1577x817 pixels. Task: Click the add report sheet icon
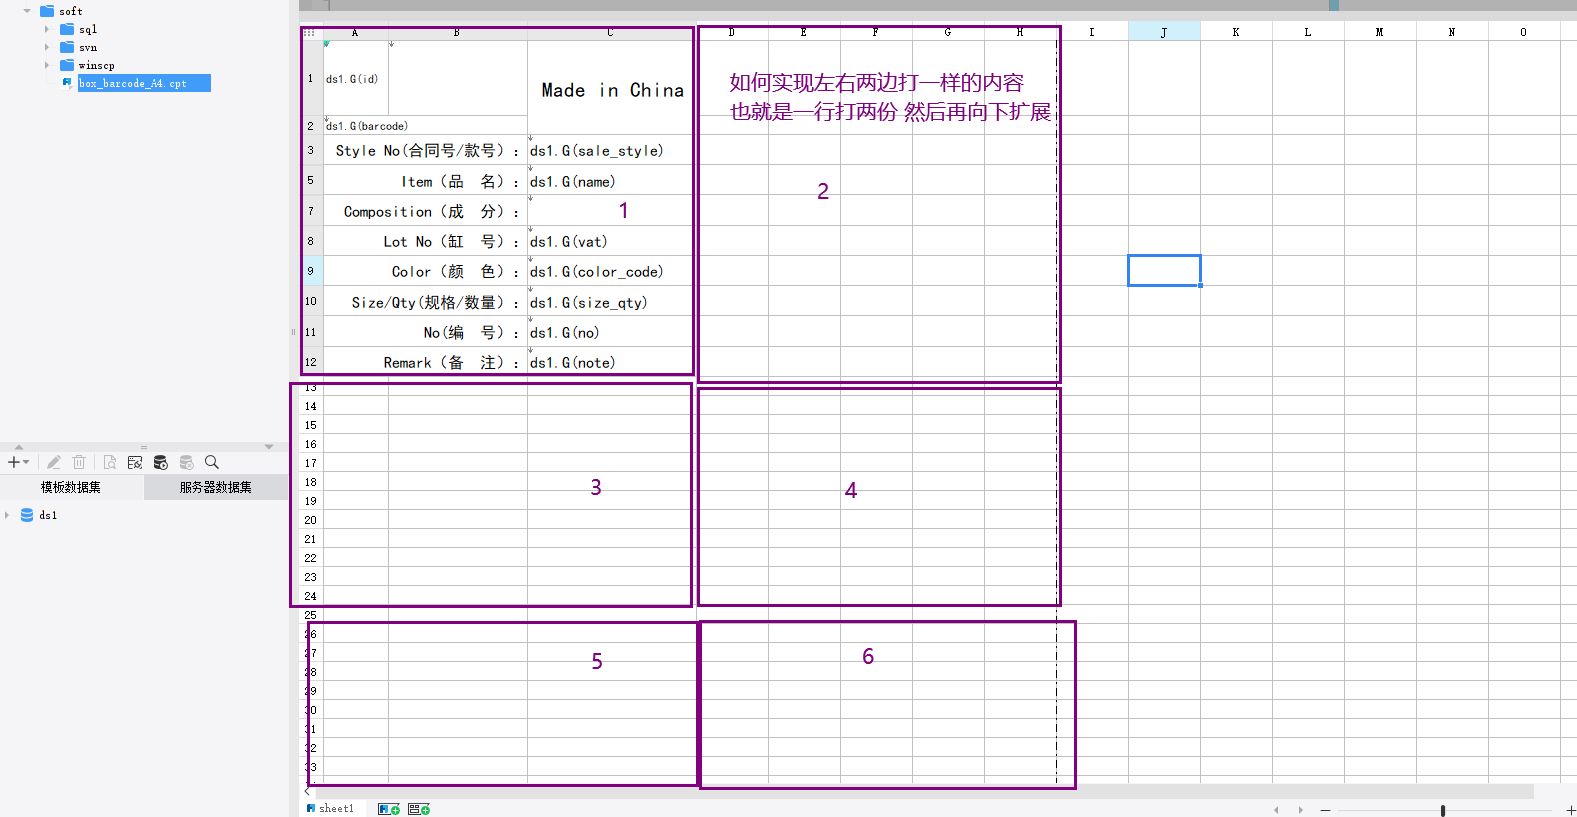[x=389, y=809]
